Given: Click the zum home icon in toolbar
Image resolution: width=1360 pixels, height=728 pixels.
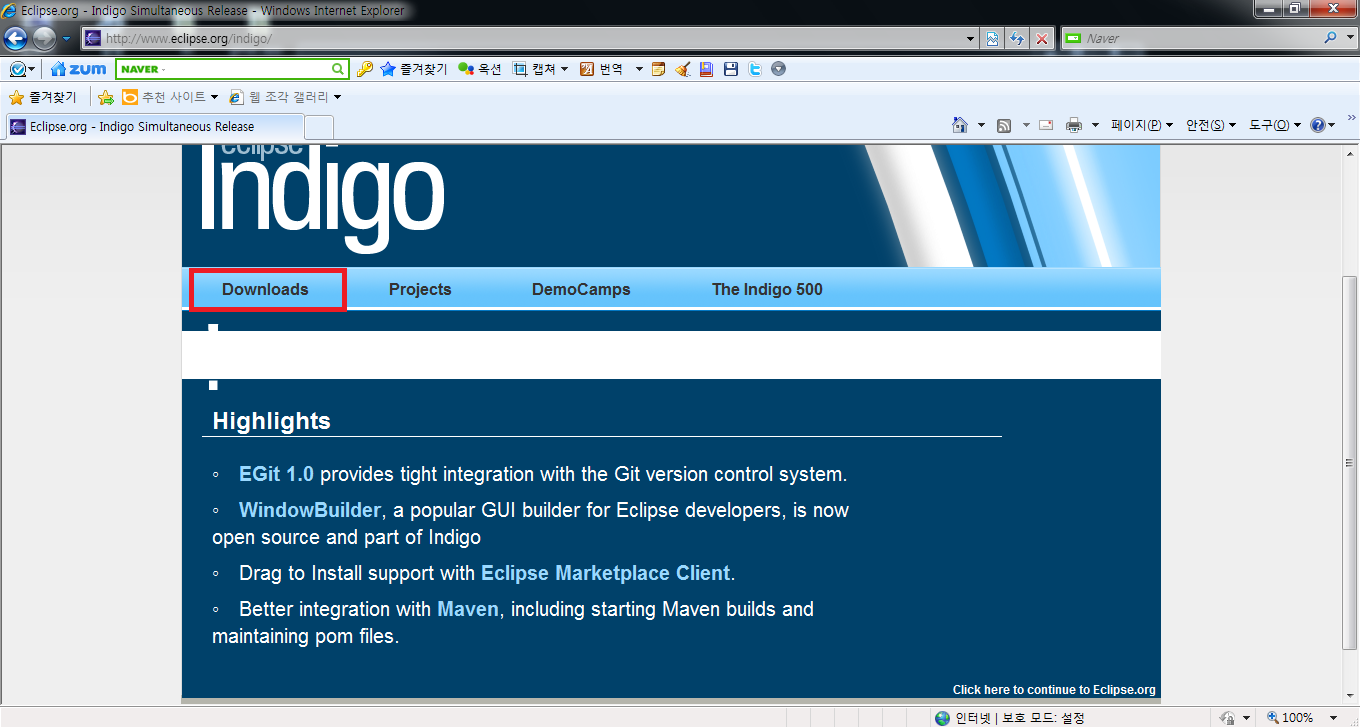Looking at the screenshot, I should click(x=78, y=69).
